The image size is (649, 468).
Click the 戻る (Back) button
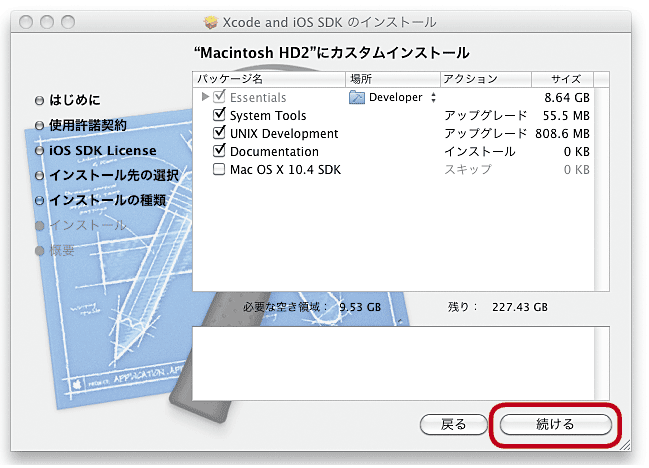click(454, 425)
